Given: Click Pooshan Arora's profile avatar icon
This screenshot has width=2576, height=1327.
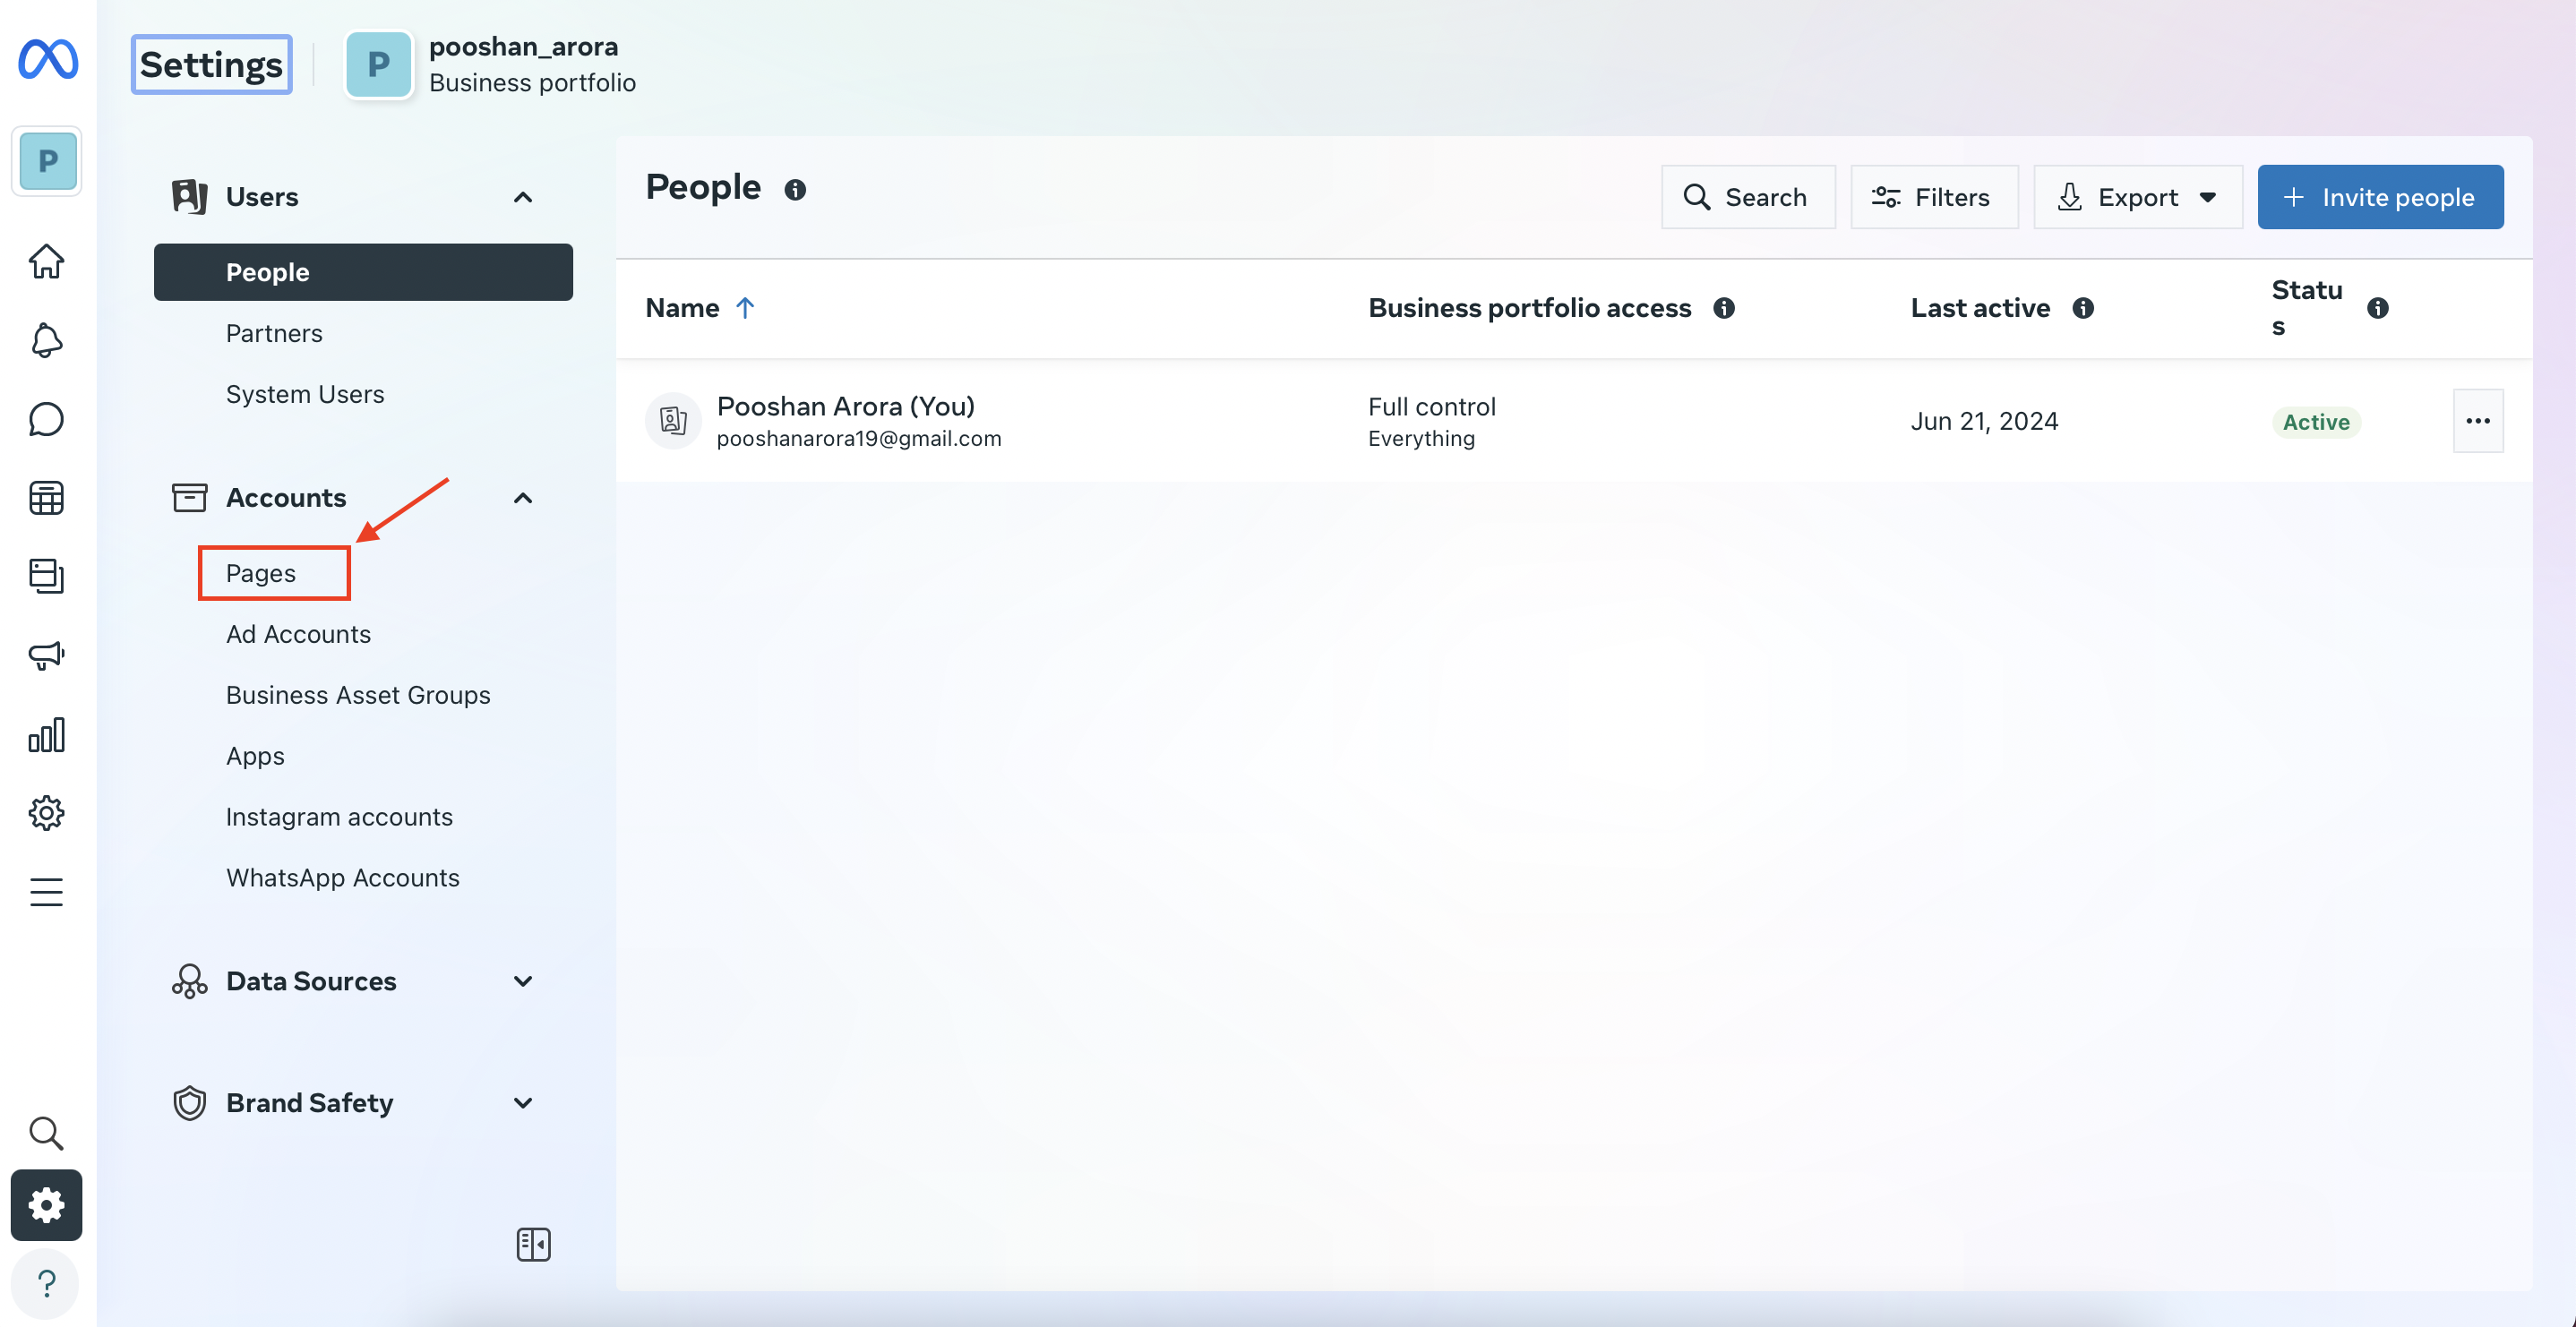Looking at the screenshot, I should (x=673, y=420).
